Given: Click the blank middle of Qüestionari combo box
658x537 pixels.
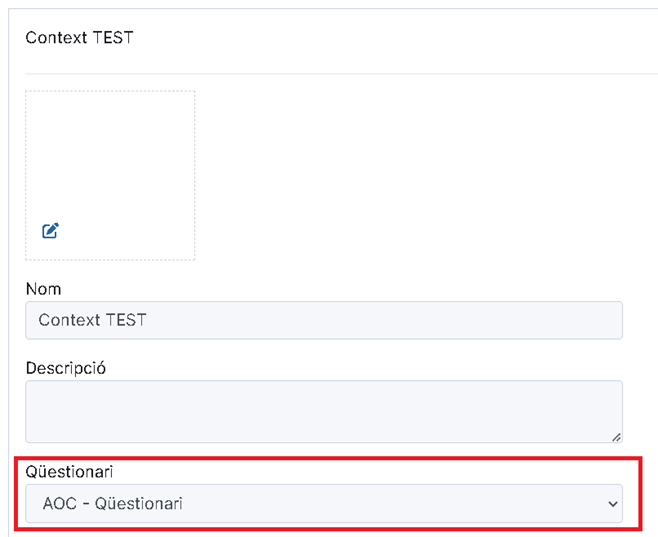Looking at the screenshot, I should point(378,503).
